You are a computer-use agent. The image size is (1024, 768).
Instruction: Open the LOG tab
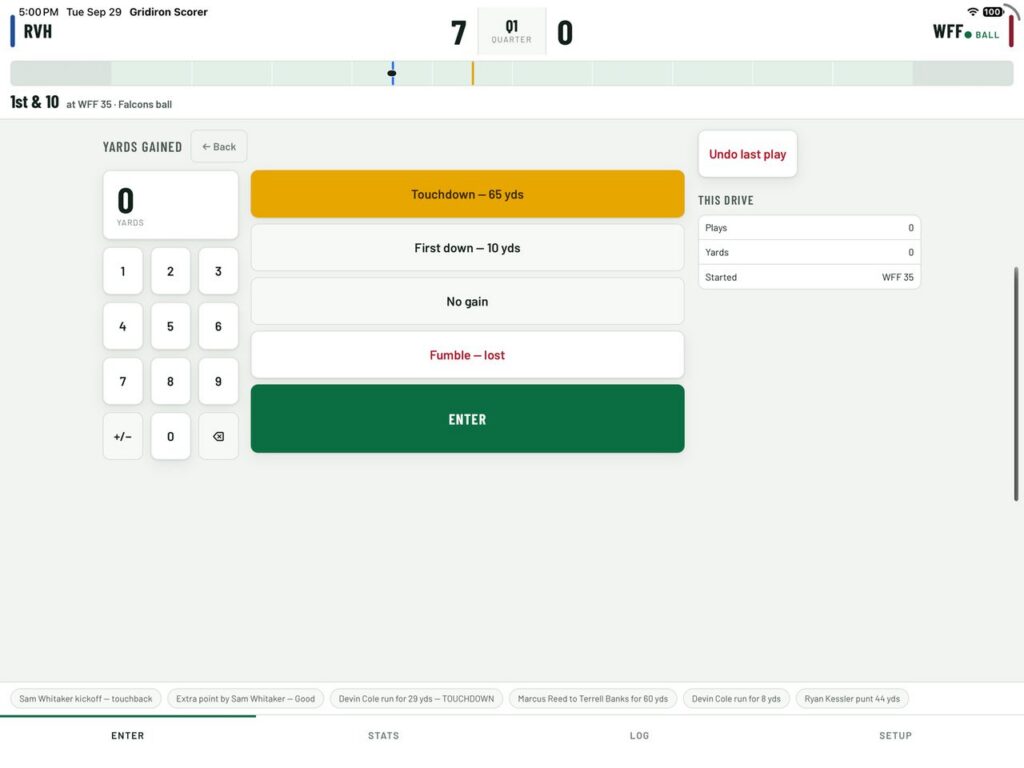tap(639, 735)
